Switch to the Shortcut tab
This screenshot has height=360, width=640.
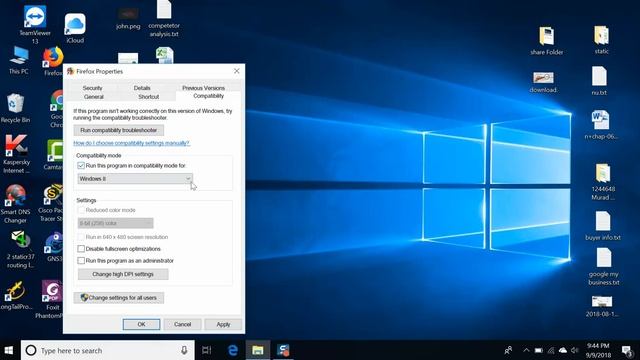pos(149,97)
